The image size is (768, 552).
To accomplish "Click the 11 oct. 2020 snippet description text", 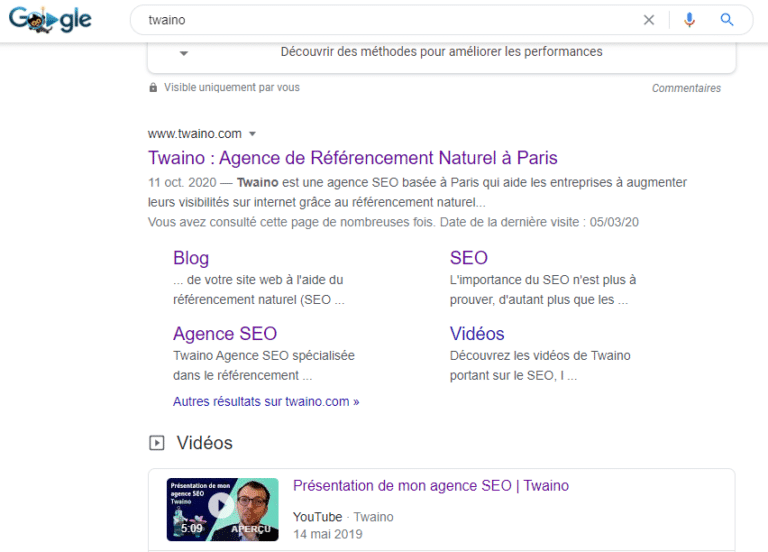I will tap(417, 192).
